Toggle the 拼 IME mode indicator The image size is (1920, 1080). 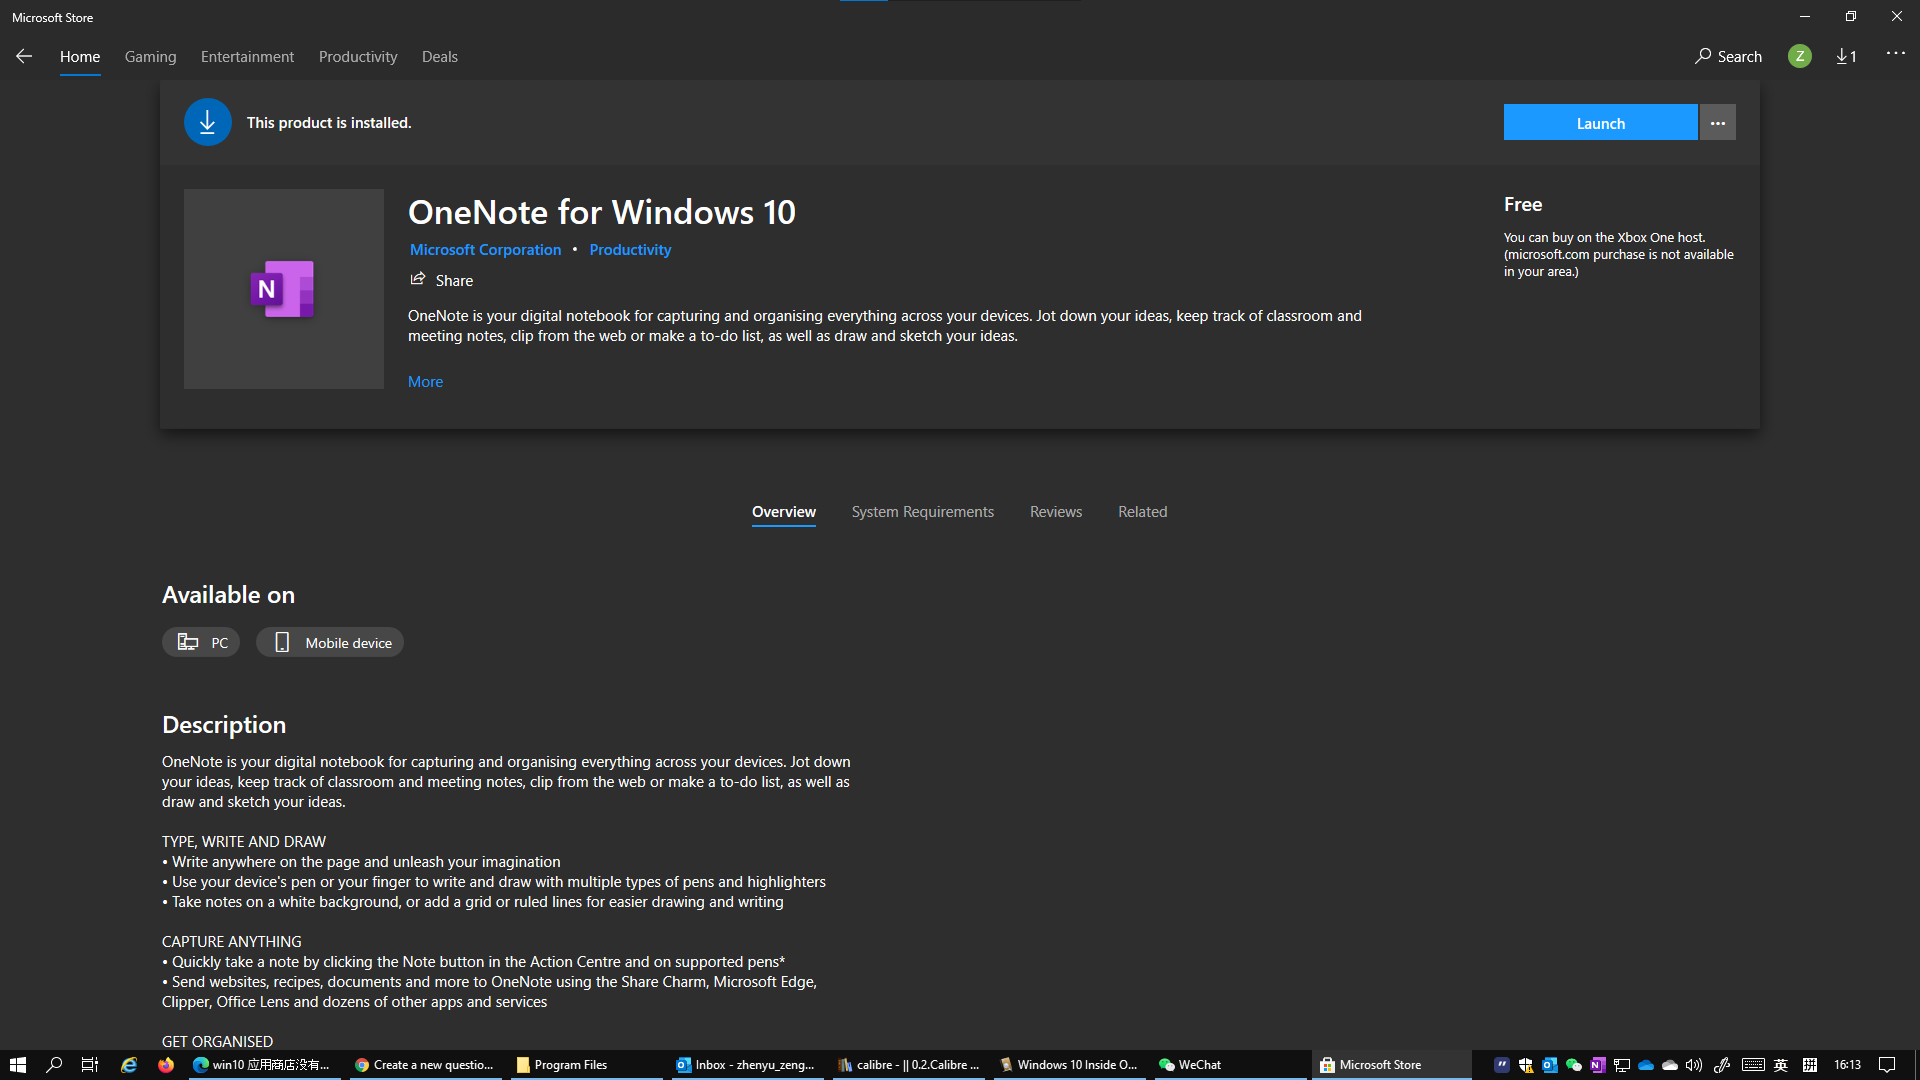[1810, 1065]
